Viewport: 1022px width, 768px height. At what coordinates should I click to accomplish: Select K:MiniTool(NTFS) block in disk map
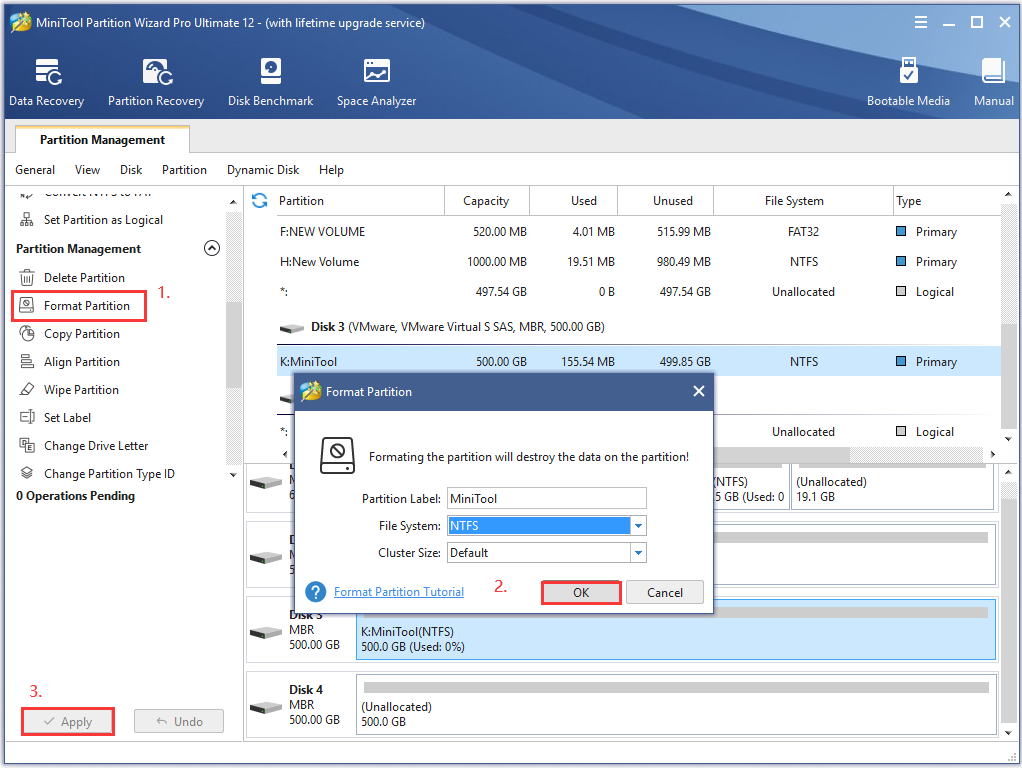[676, 630]
